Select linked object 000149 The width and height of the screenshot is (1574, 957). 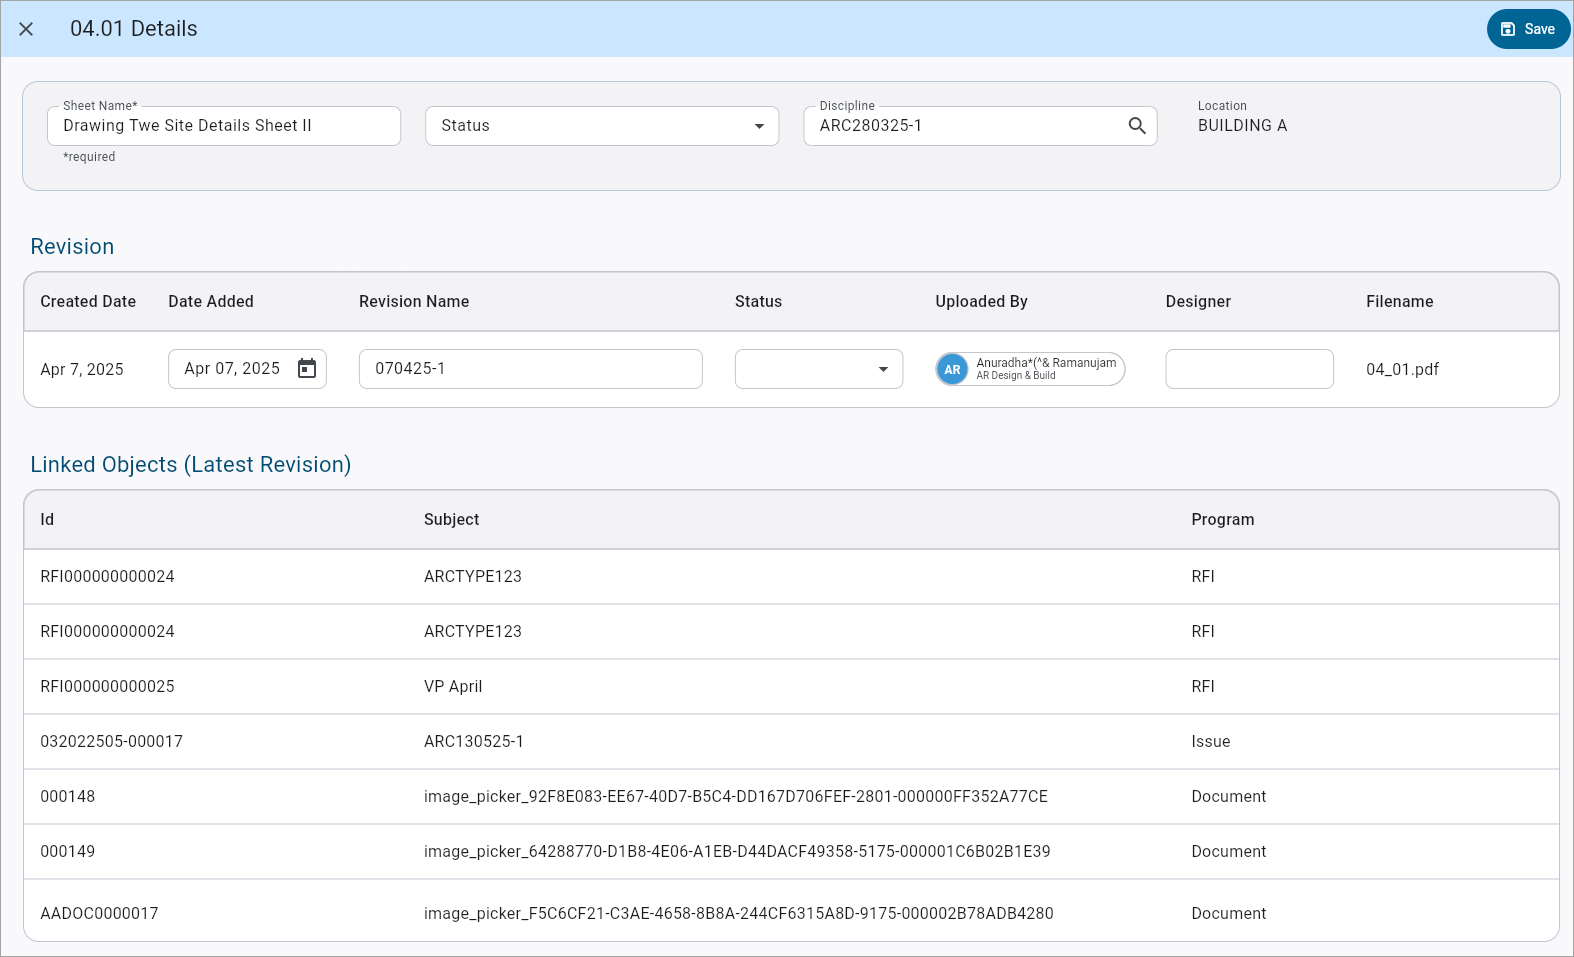67,851
